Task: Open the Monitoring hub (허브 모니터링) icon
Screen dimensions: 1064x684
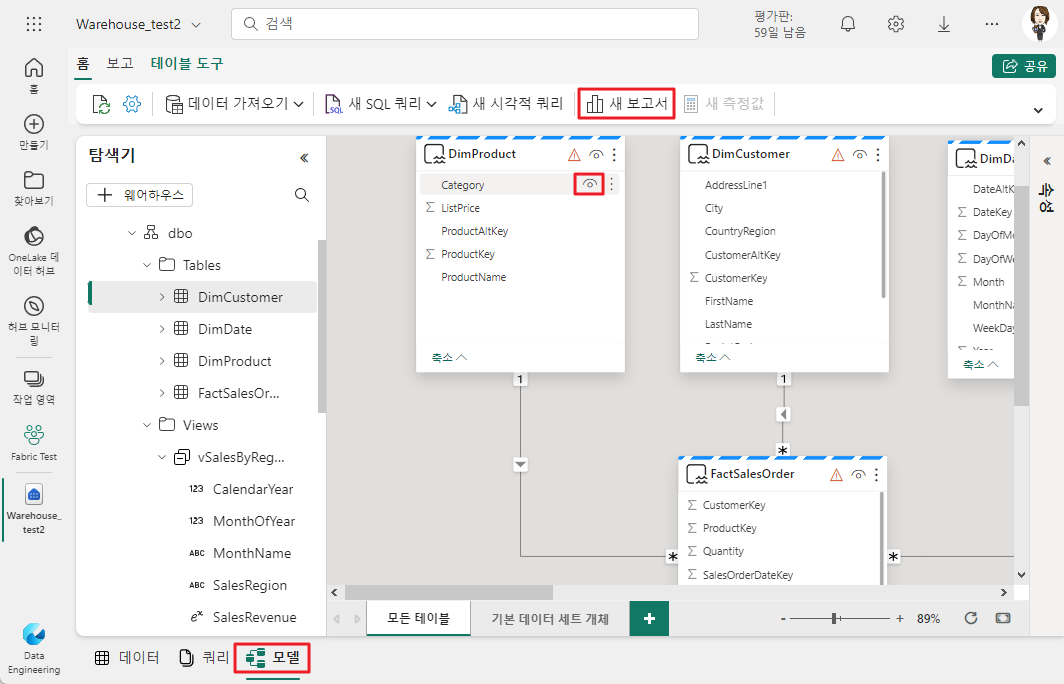Action: pos(34,320)
